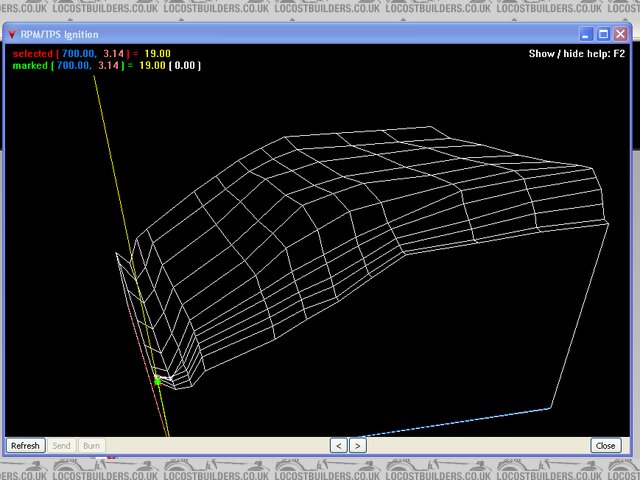Click the Burn button
640x480 pixels.
91,446
